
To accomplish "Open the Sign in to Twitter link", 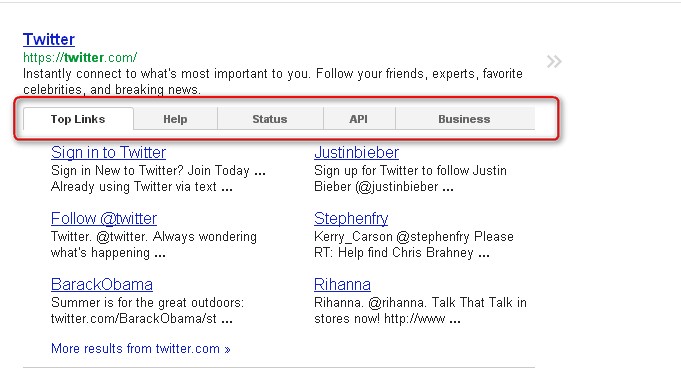I will coord(108,153).
